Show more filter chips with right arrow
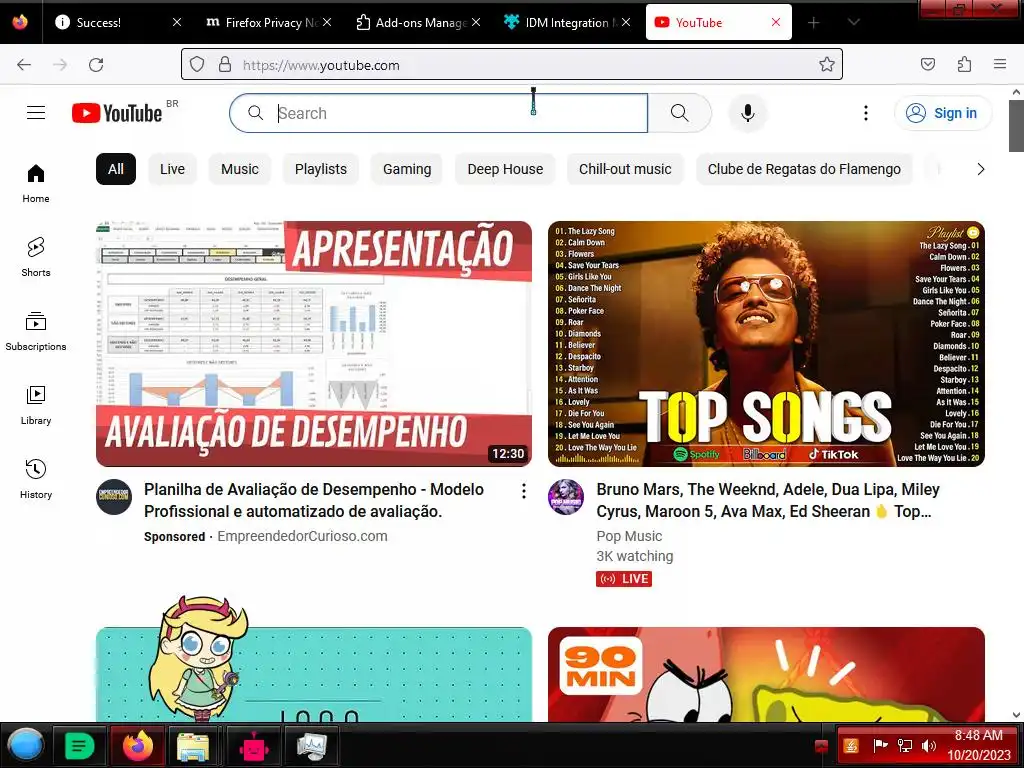1024x768 pixels. point(980,169)
